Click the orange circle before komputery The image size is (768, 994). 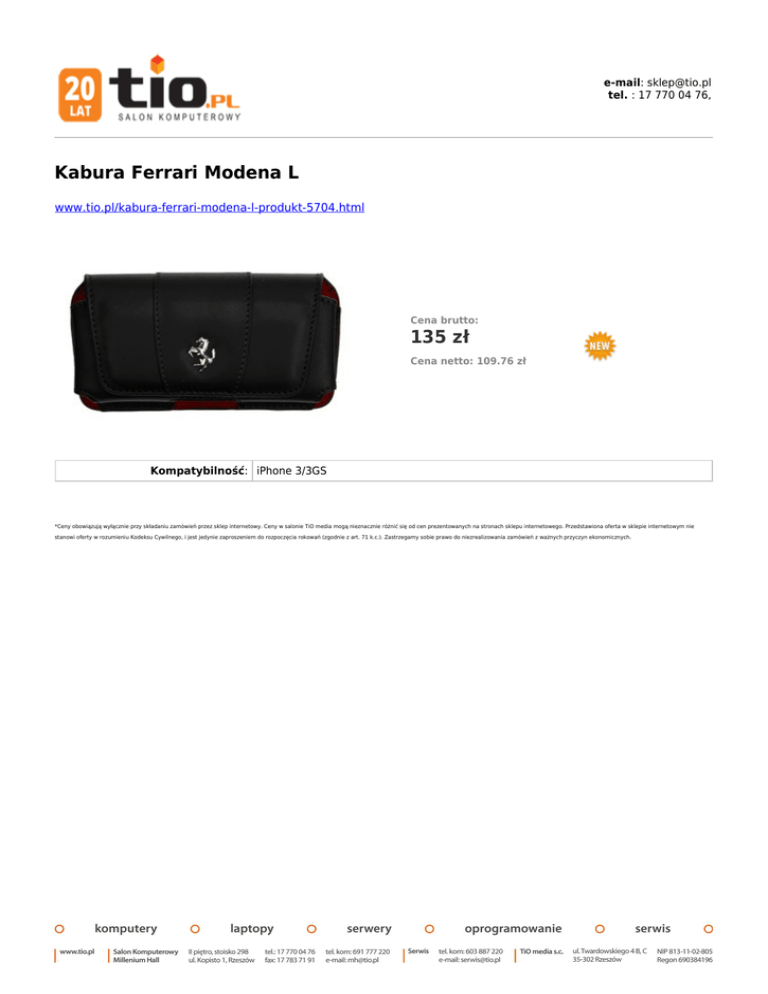60,929
